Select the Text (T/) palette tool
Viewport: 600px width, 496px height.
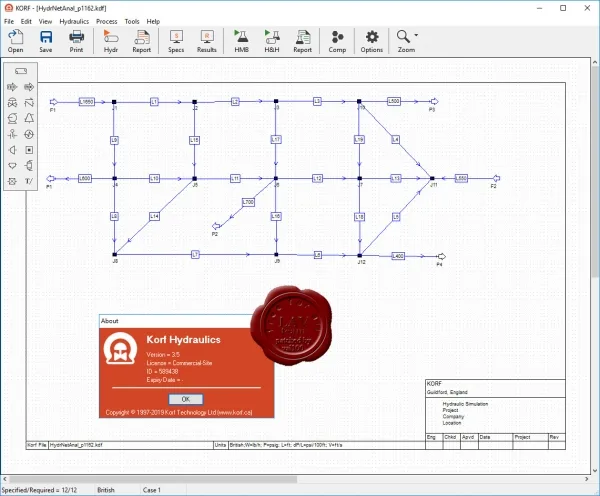click(29, 181)
